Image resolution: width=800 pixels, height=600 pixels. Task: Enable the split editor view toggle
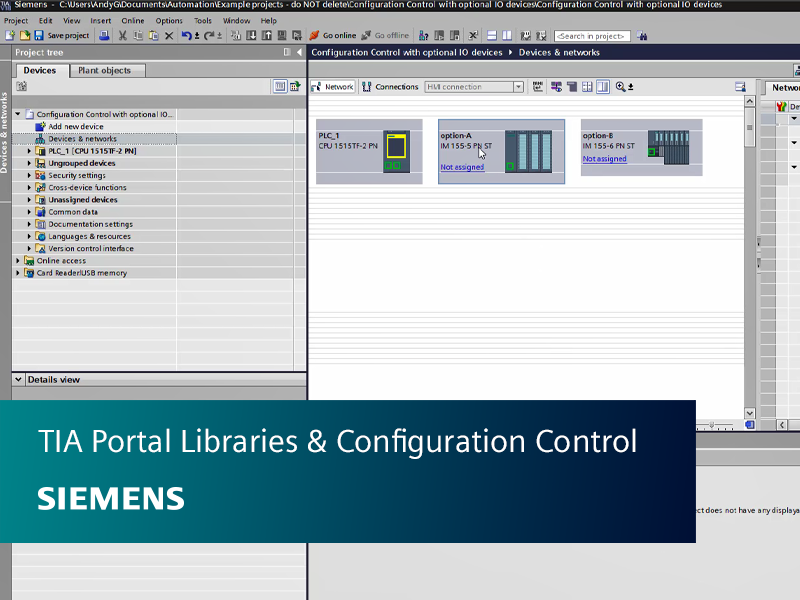(x=604, y=86)
